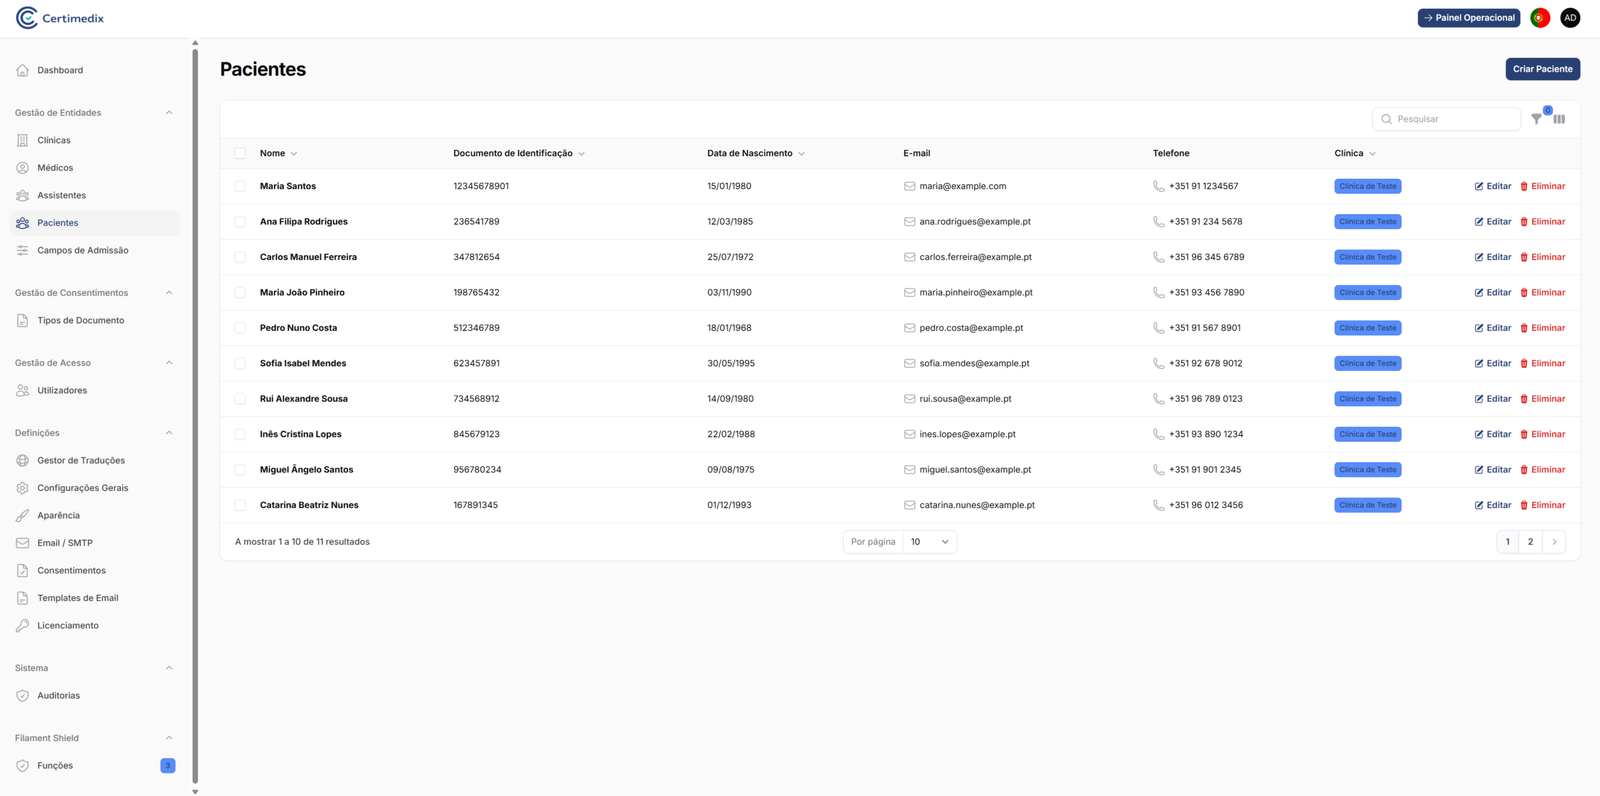Image resolution: width=1600 pixels, height=796 pixels.
Task: Tick the select-all checkbox in table header
Action: [x=240, y=154]
